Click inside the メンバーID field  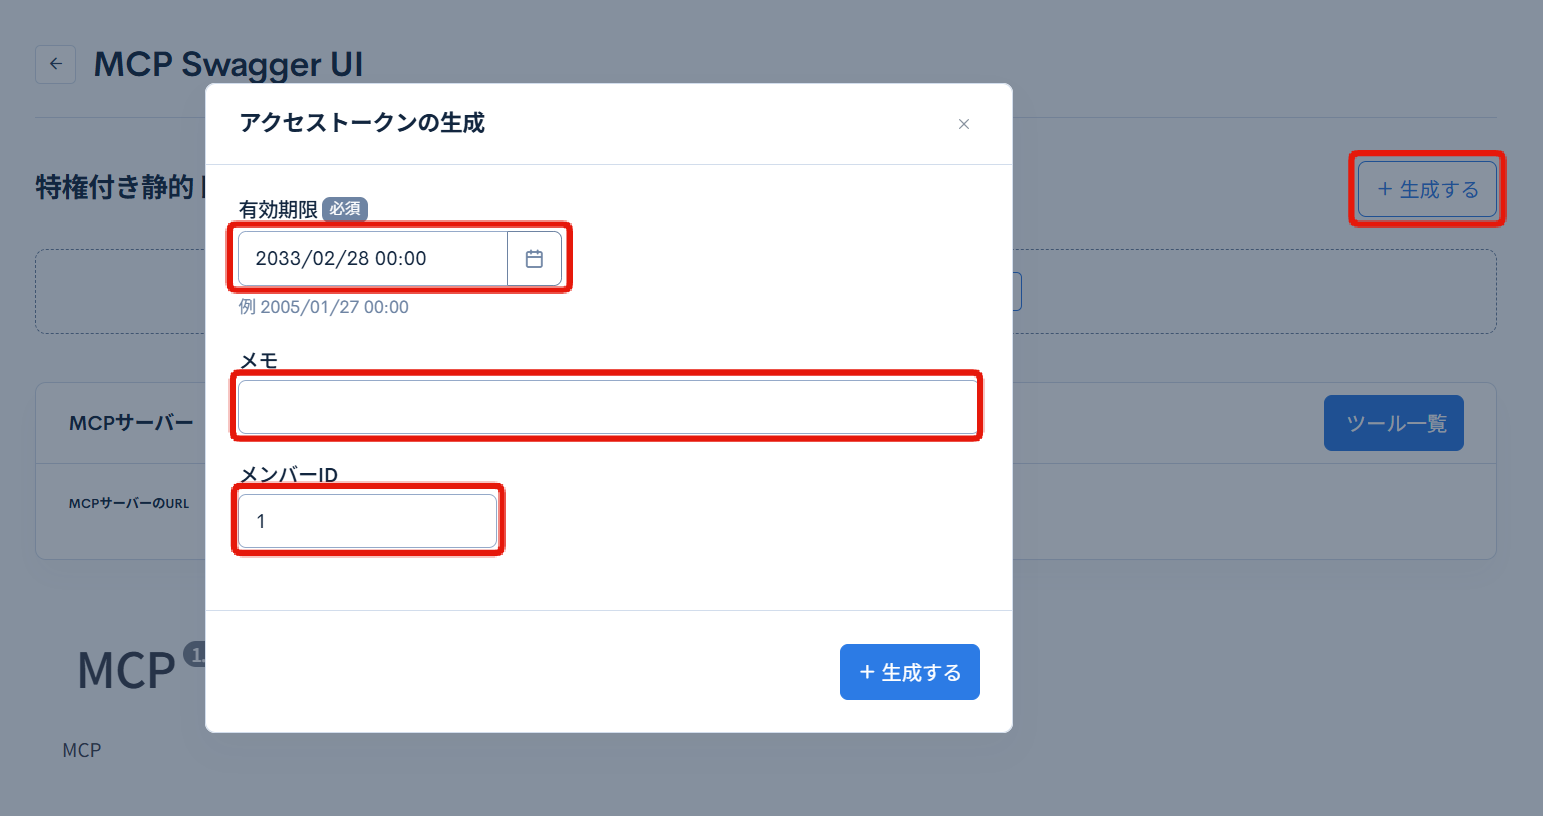point(367,520)
